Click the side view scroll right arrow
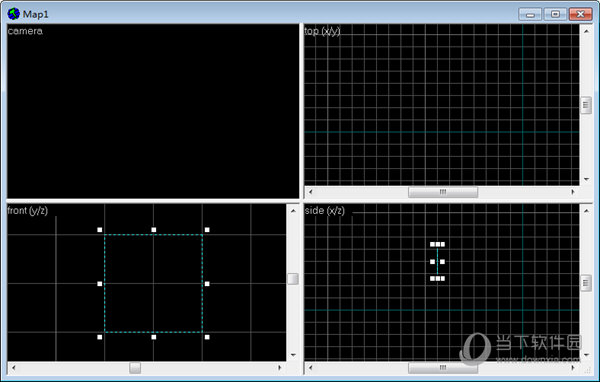 pos(573,368)
